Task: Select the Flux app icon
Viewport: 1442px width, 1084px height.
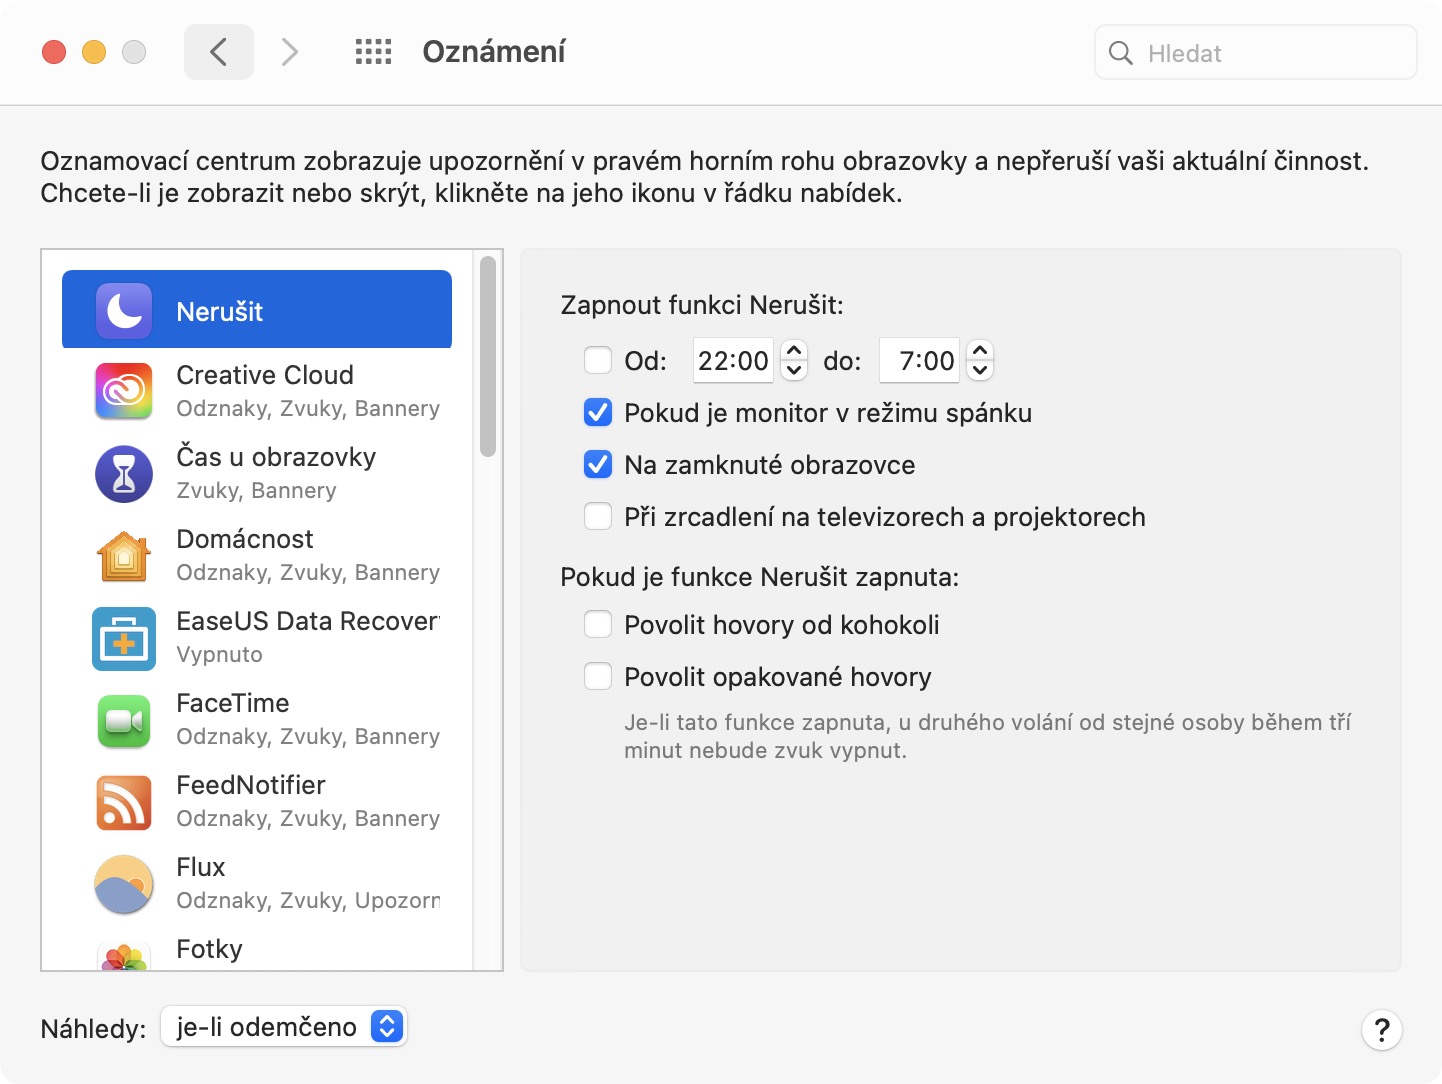Action: click(x=124, y=884)
